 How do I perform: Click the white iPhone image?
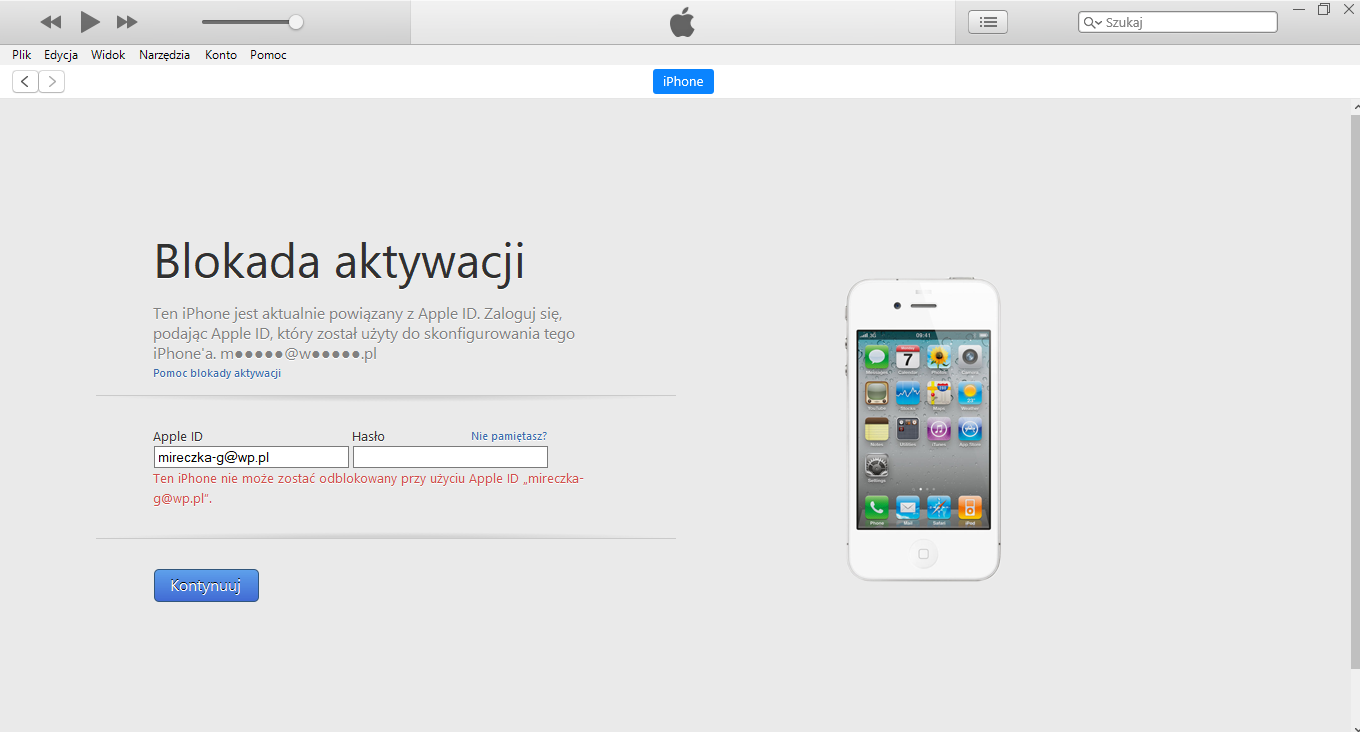point(923,428)
